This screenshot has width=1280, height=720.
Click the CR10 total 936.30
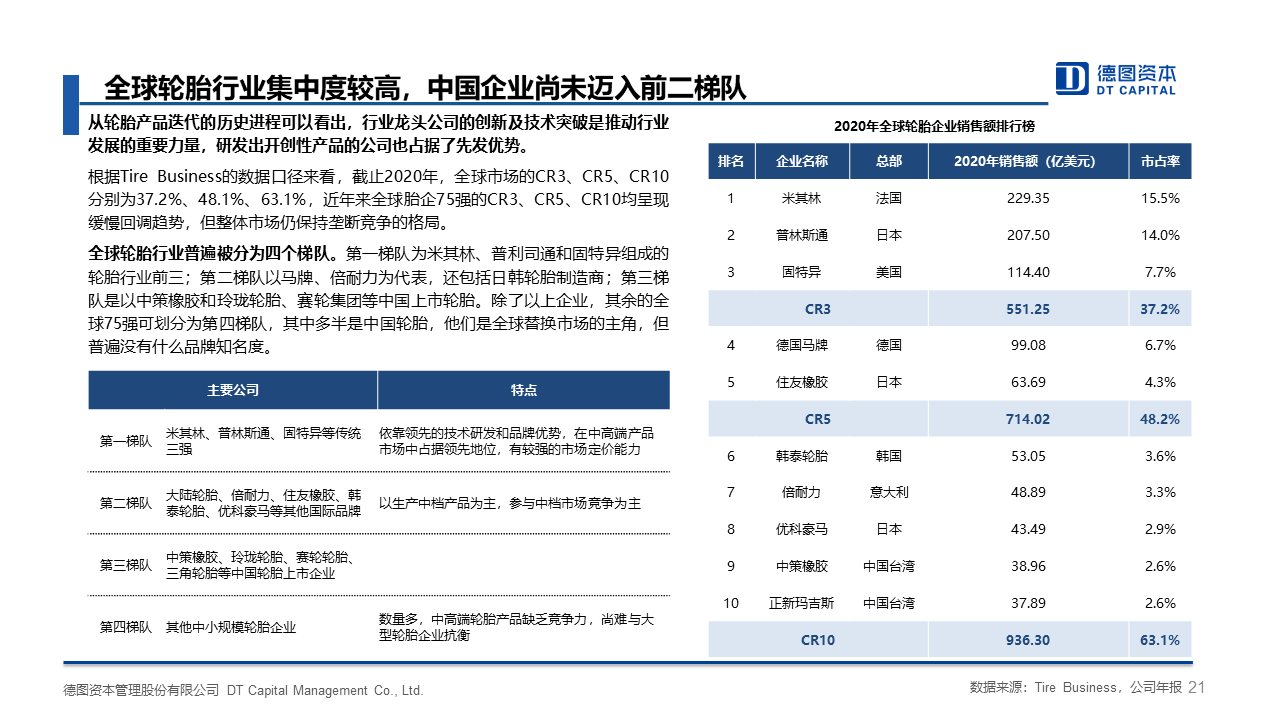pos(1029,640)
